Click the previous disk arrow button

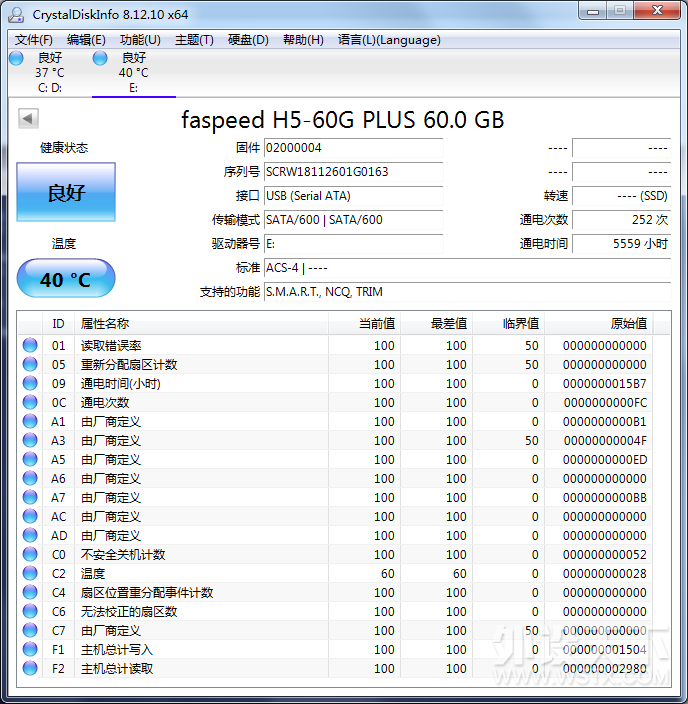click(28, 119)
